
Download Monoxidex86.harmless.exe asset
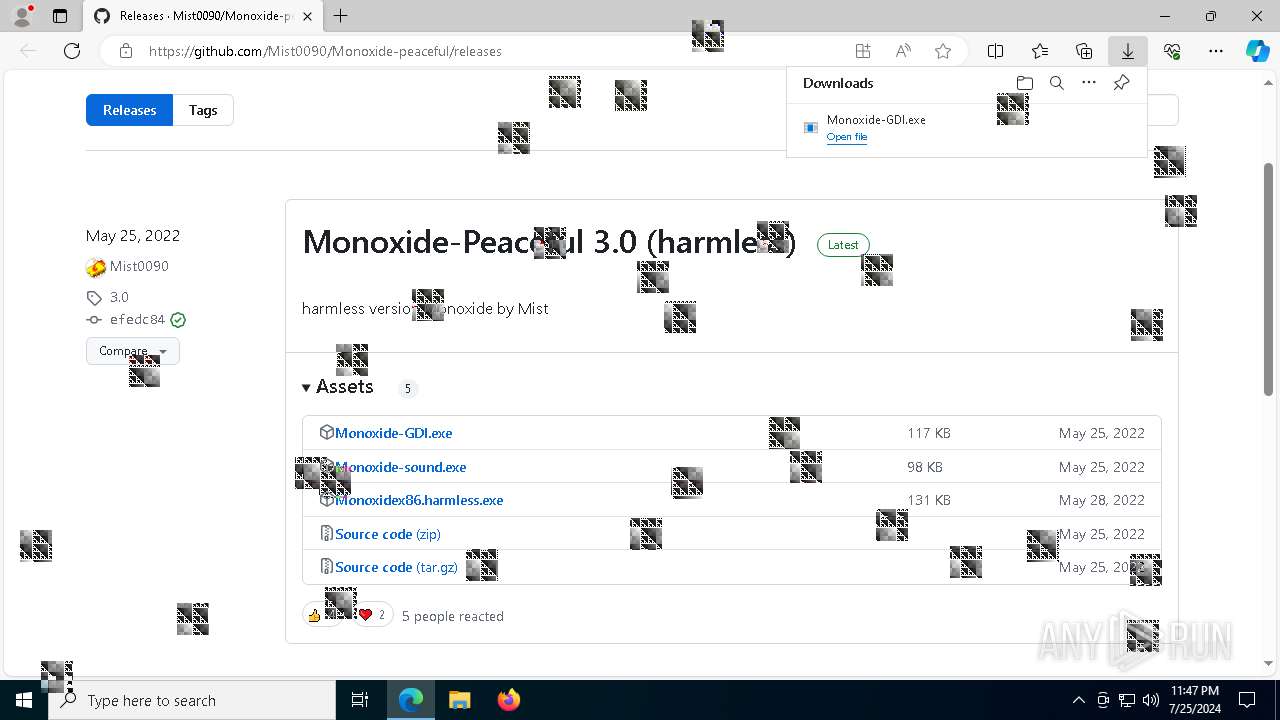[x=419, y=500]
